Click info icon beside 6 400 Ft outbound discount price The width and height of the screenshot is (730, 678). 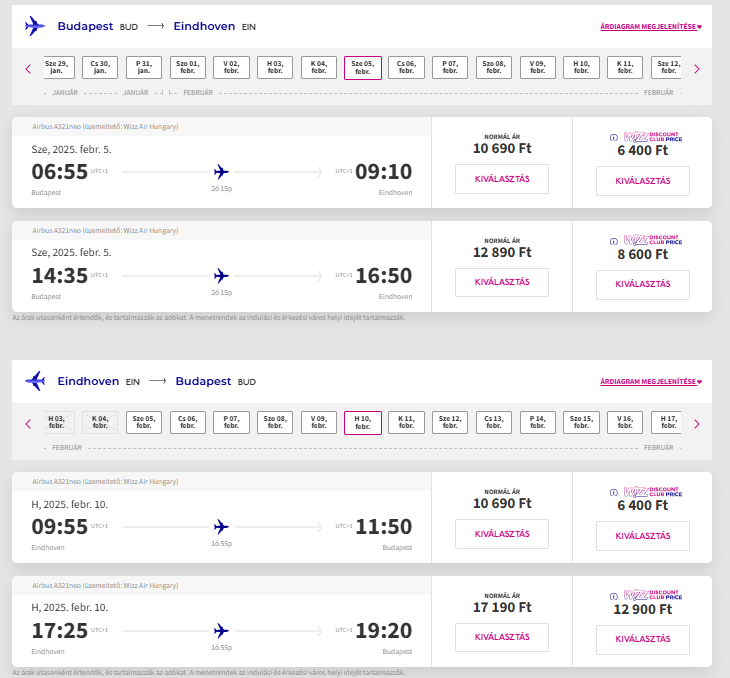point(614,137)
